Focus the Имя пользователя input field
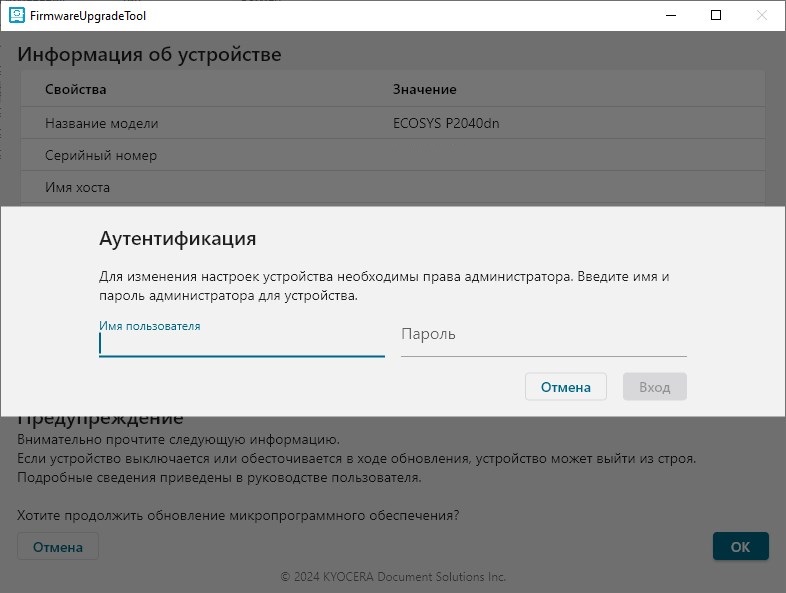This screenshot has width=786, height=593. (241, 344)
